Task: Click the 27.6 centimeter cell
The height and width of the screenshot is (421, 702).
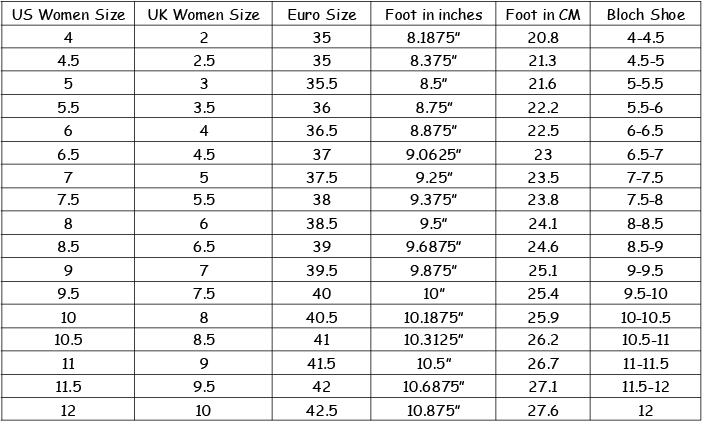Action: coord(543,410)
